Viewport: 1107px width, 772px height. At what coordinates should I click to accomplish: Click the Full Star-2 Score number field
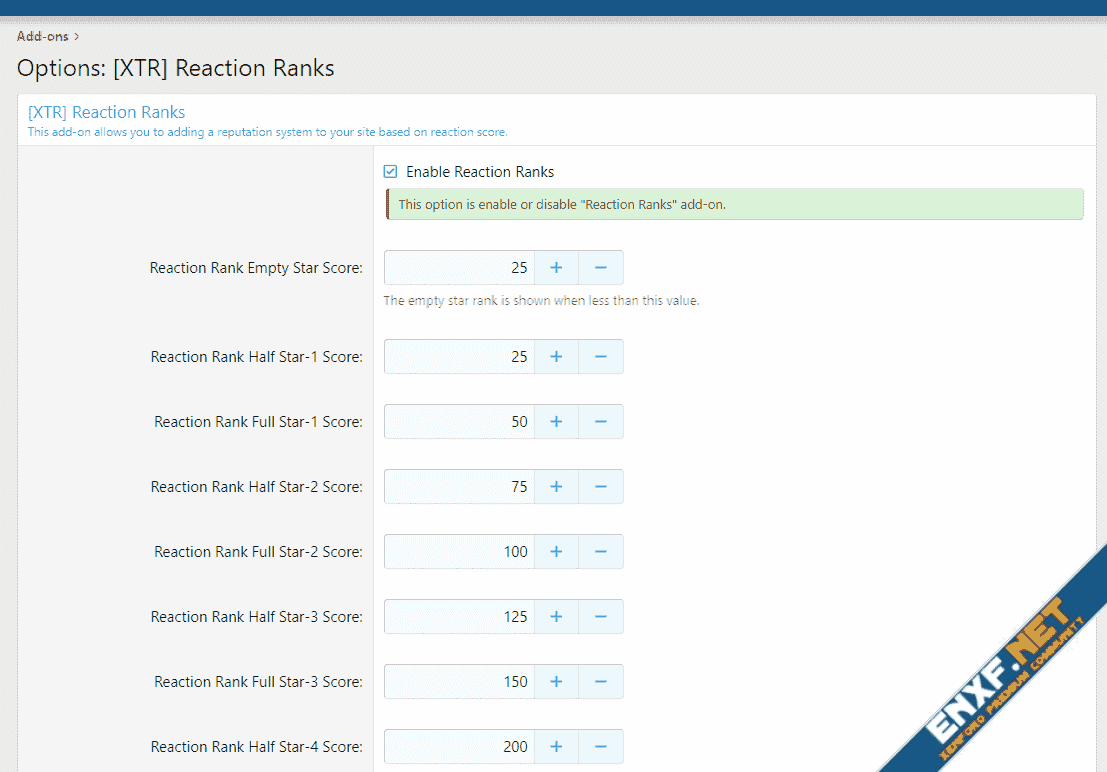[x=459, y=552]
